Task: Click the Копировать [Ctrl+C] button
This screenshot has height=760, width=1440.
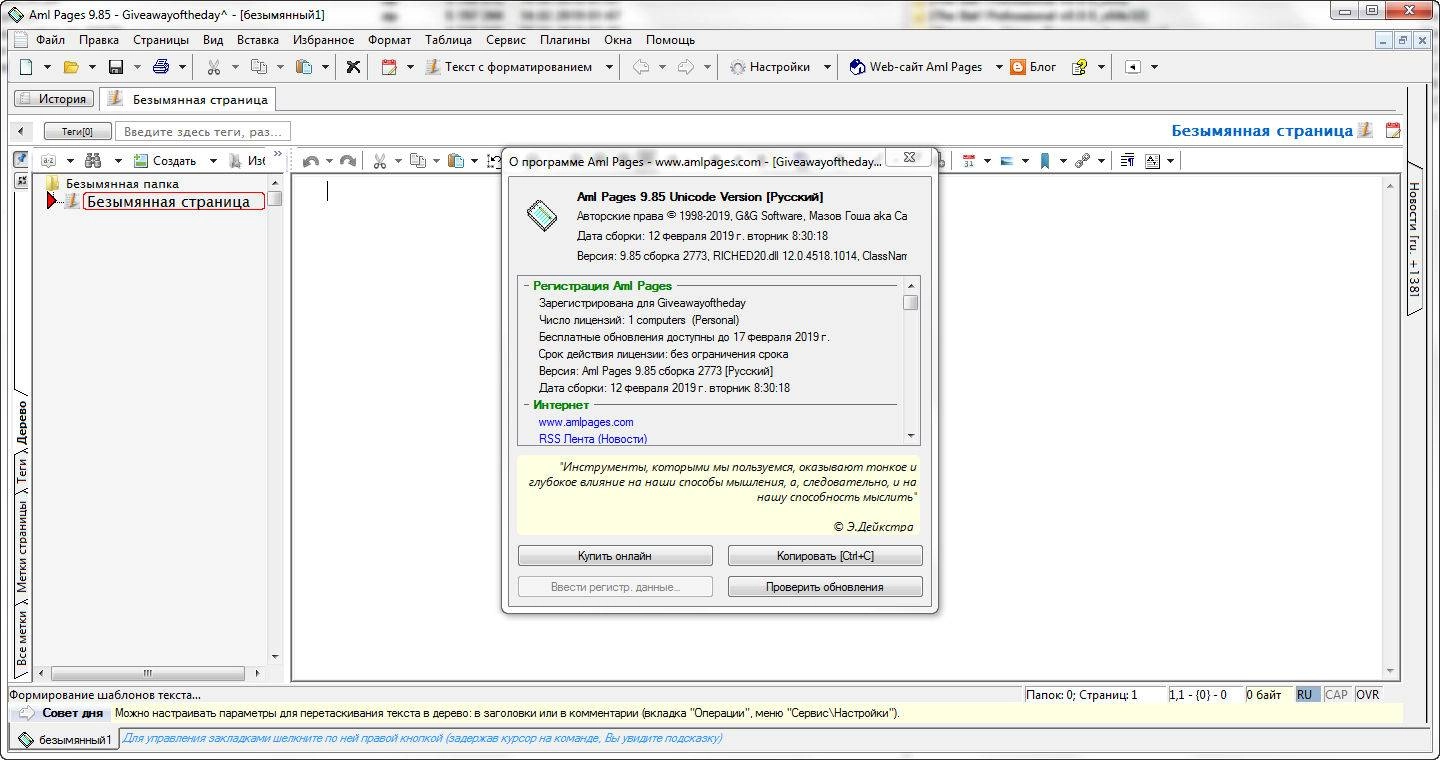Action: 825,556
